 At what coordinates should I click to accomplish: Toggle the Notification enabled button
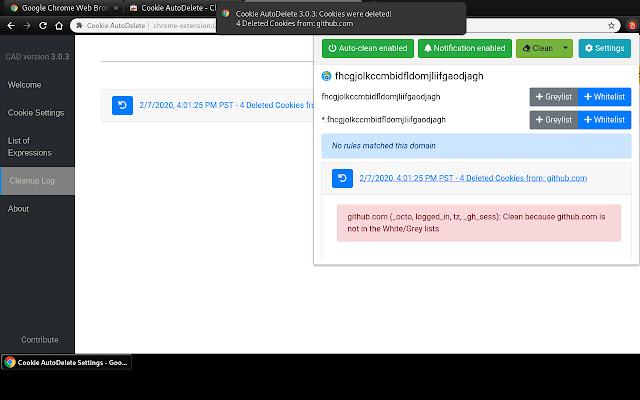[x=464, y=48]
